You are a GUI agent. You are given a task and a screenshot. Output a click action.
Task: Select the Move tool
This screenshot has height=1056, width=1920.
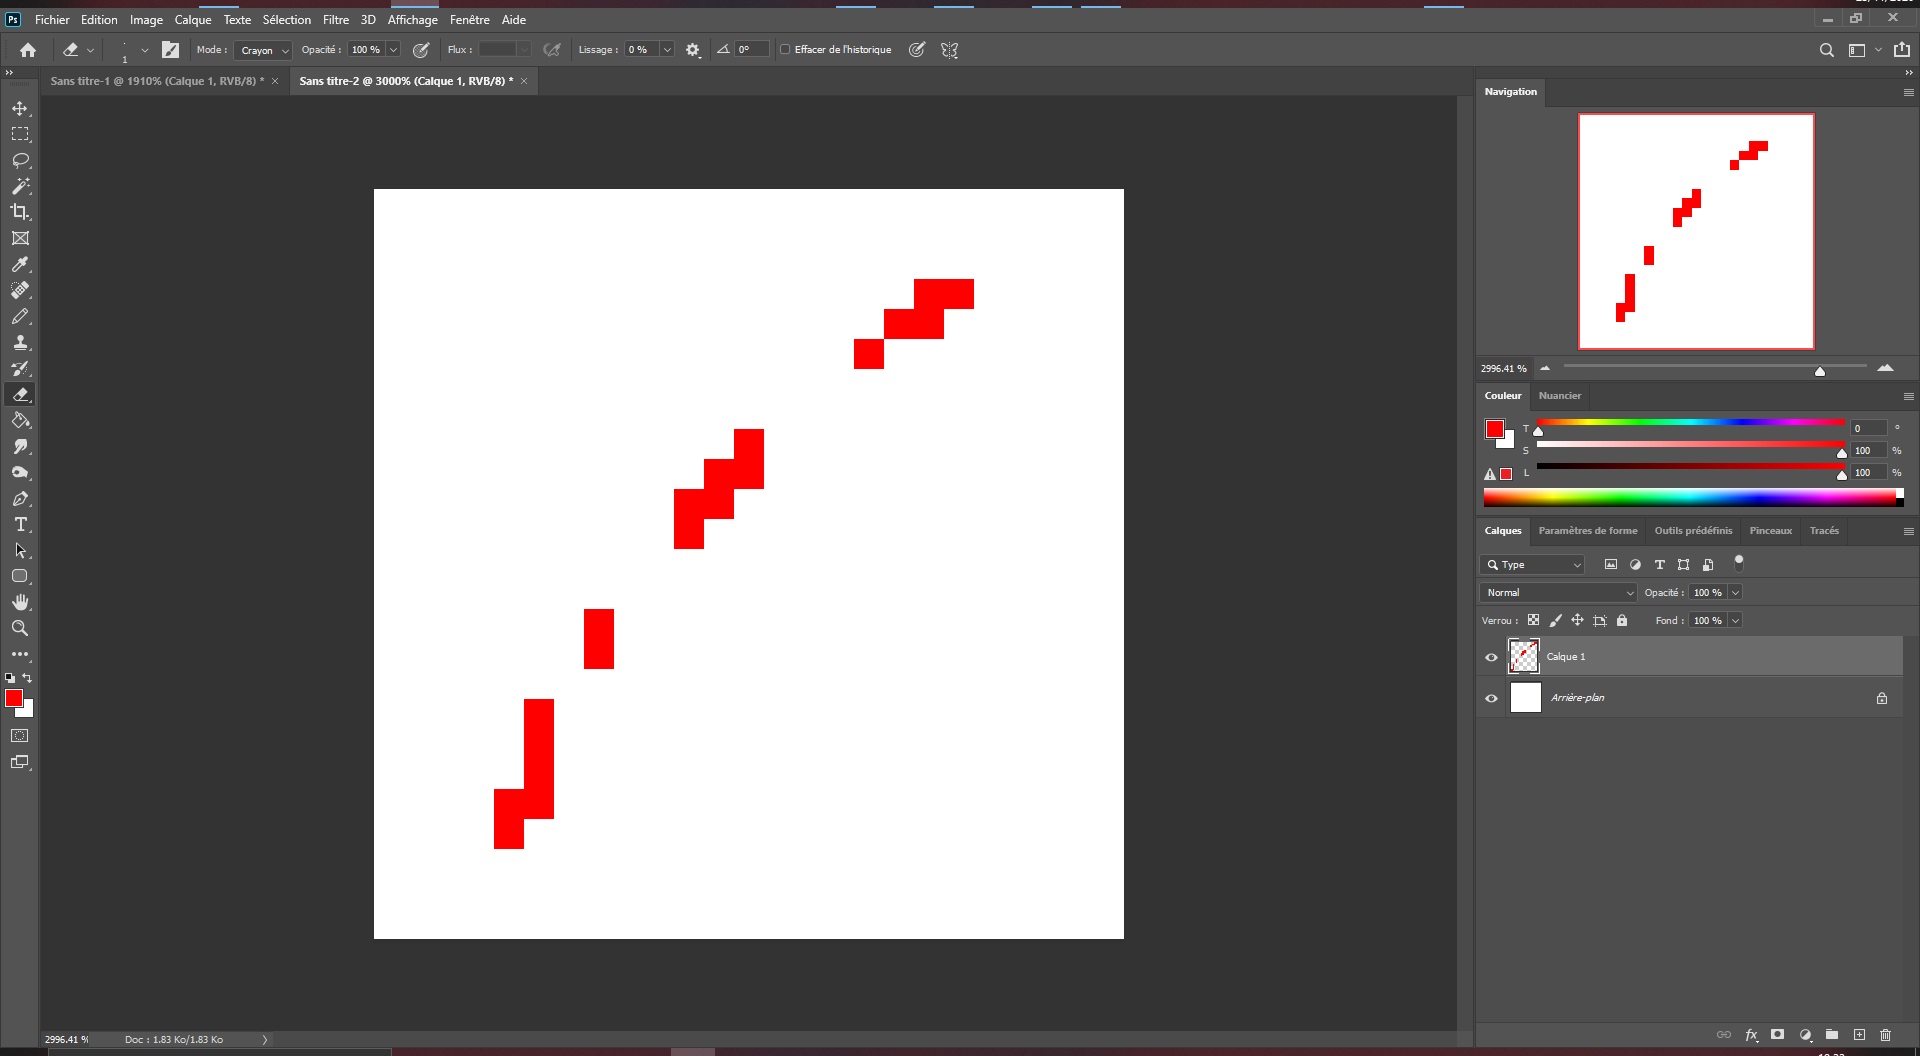[x=20, y=107]
